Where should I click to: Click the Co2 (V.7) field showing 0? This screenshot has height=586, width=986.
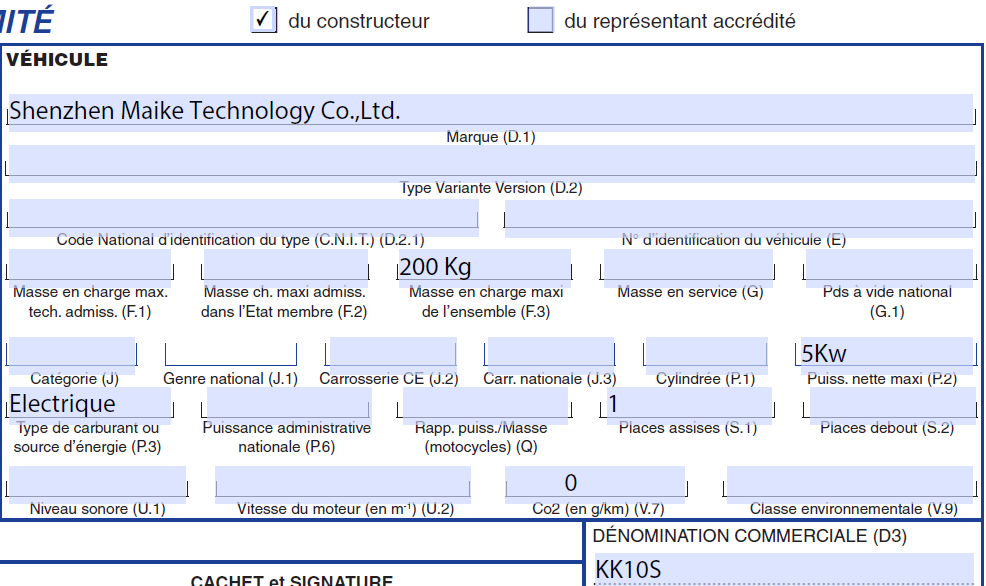click(x=595, y=483)
